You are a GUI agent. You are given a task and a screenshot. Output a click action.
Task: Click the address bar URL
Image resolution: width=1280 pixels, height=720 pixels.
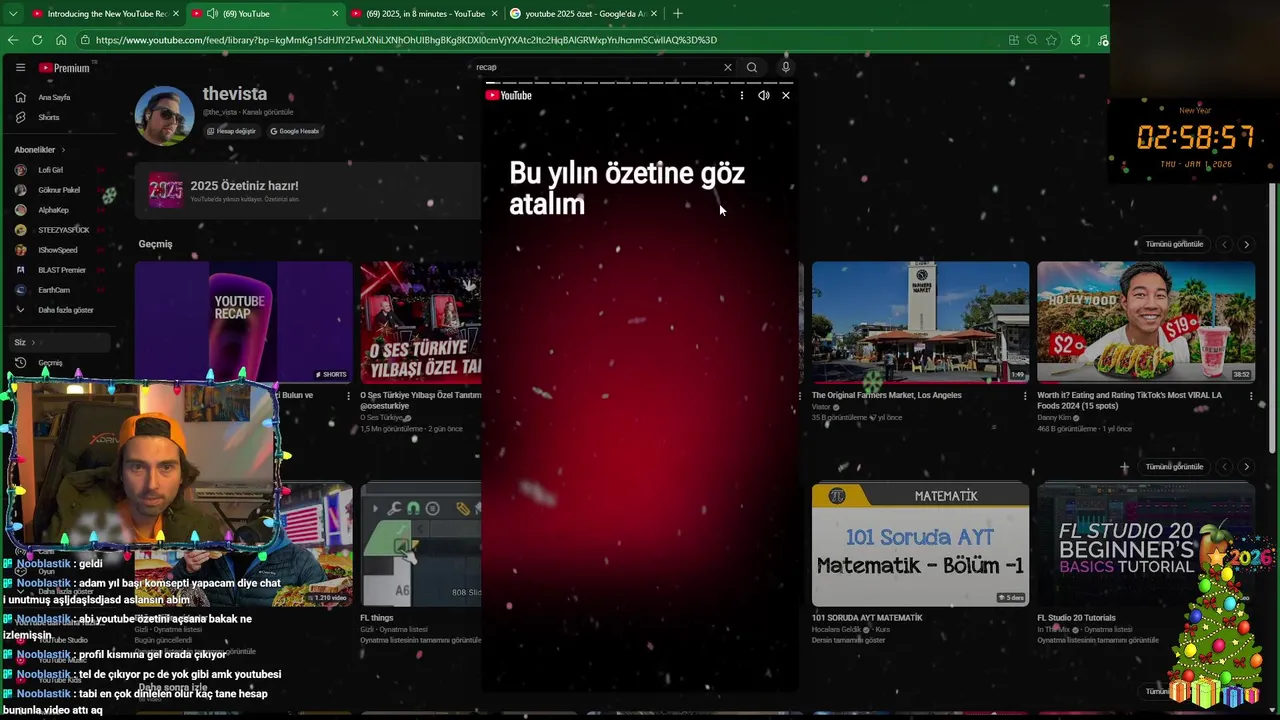tap(406, 40)
